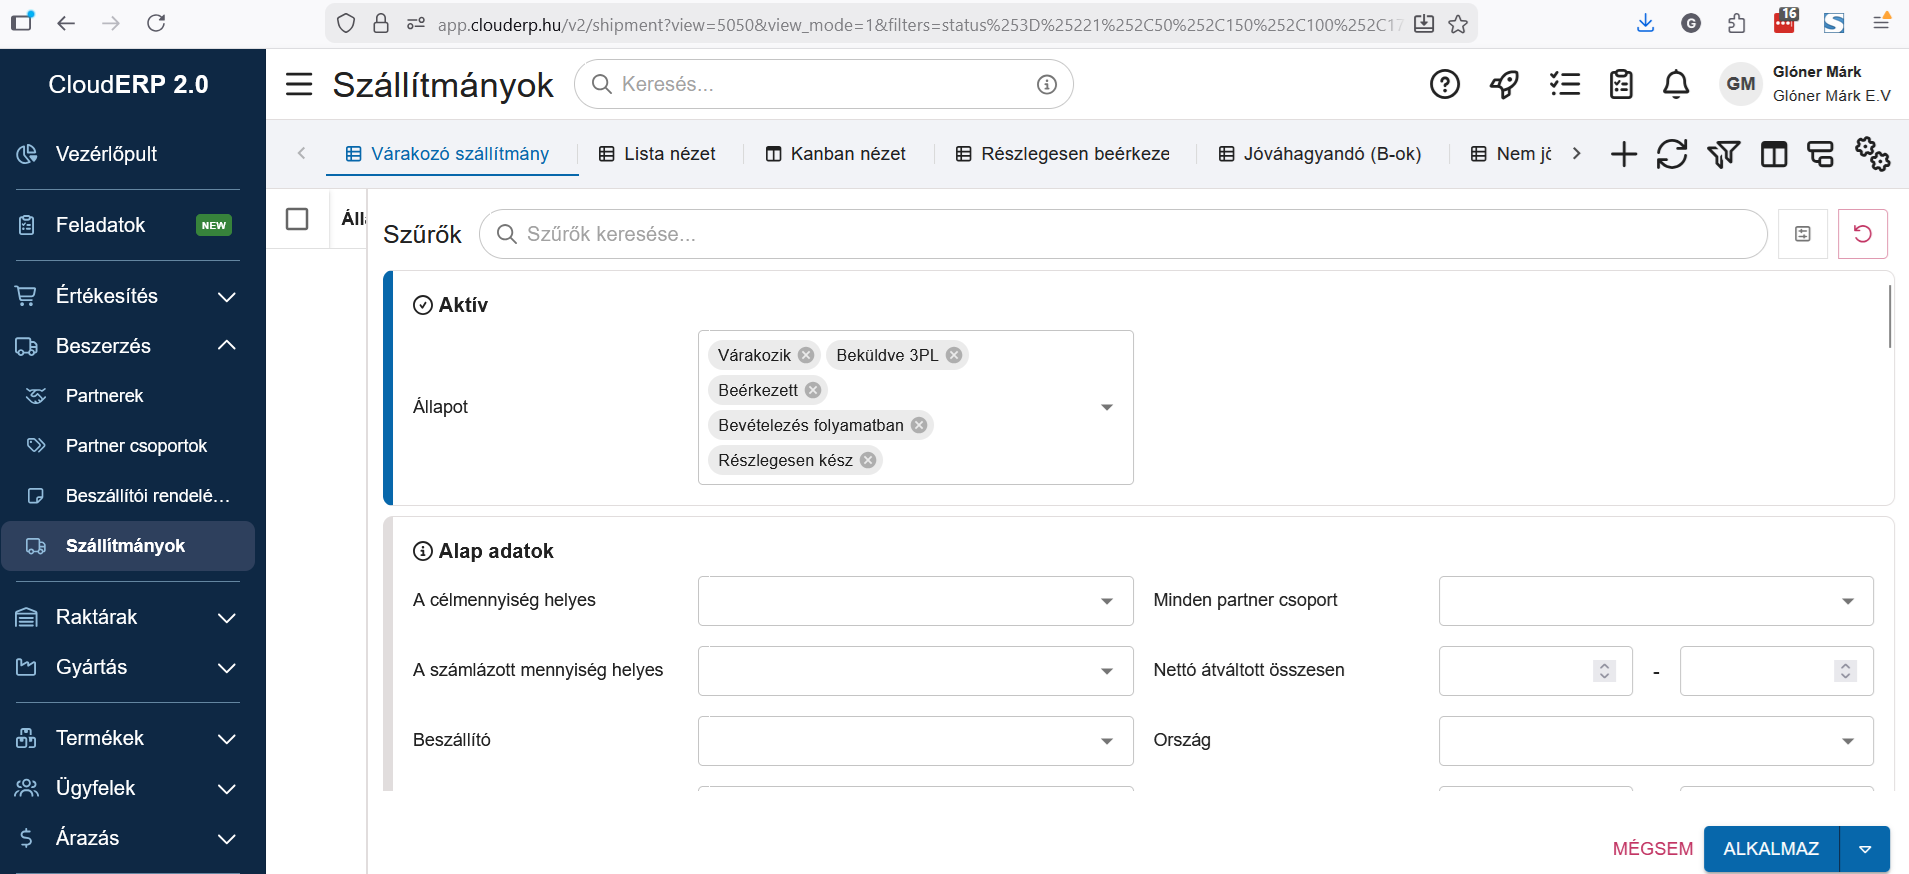The width and height of the screenshot is (1909, 874).
Task: Open the notifications bell
Action: coord(1676,85)
